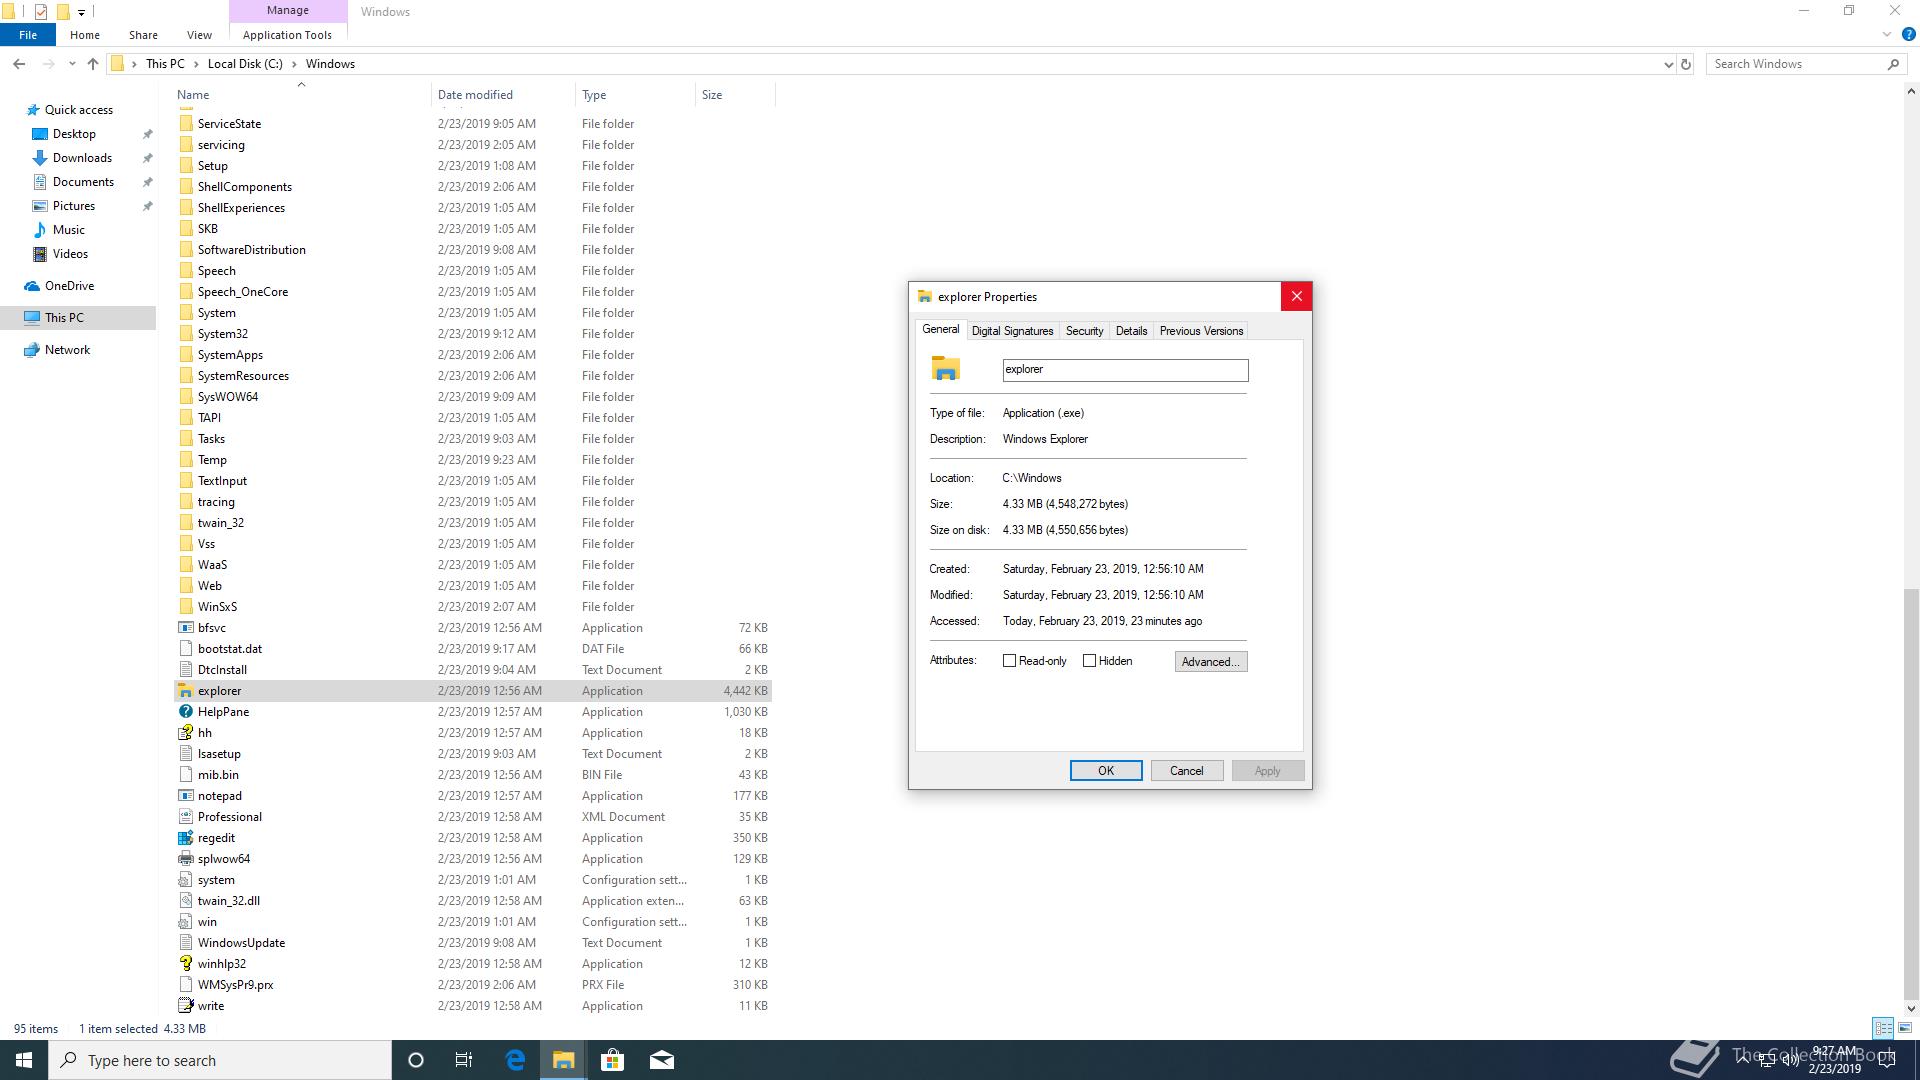Click the HelpPane question mark icon
The height and width of the screenshot is (1080, 1920).
[x=185, y=712]
